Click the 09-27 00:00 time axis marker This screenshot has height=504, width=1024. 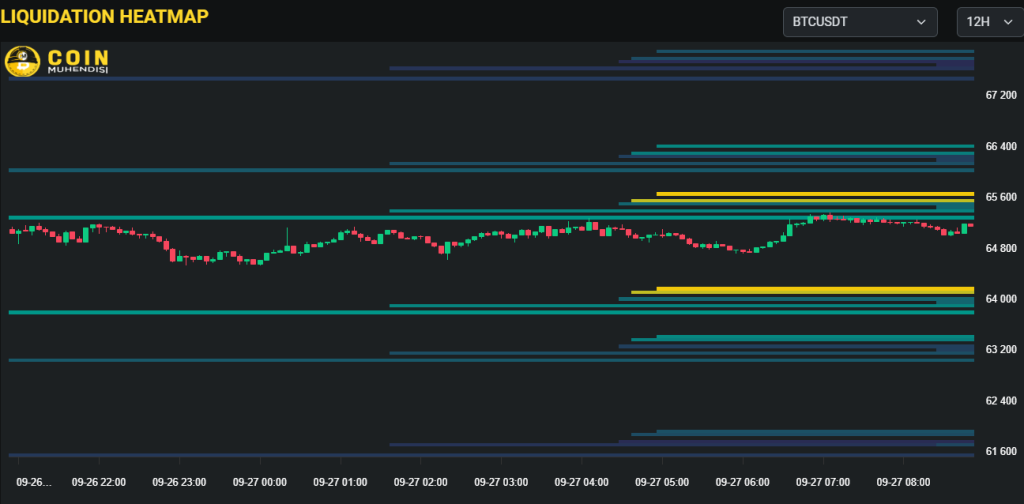[x=260, y=482]
